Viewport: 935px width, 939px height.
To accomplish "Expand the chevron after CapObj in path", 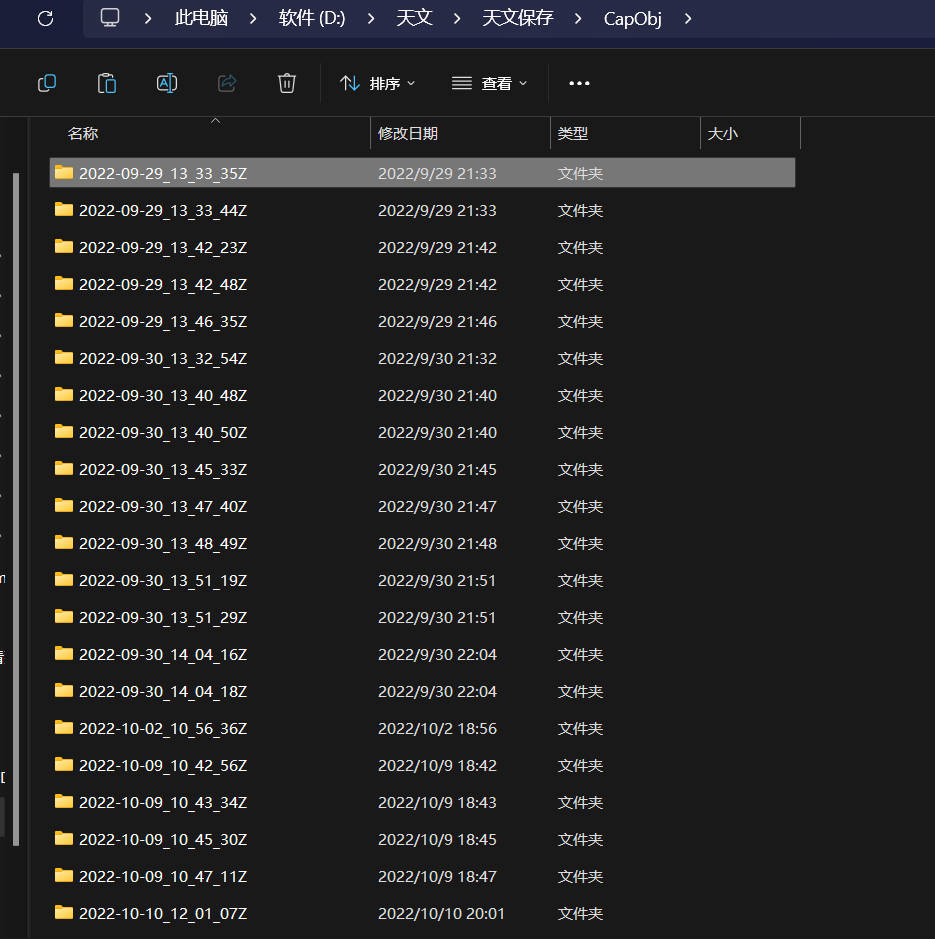I will (x=687, y=18).
